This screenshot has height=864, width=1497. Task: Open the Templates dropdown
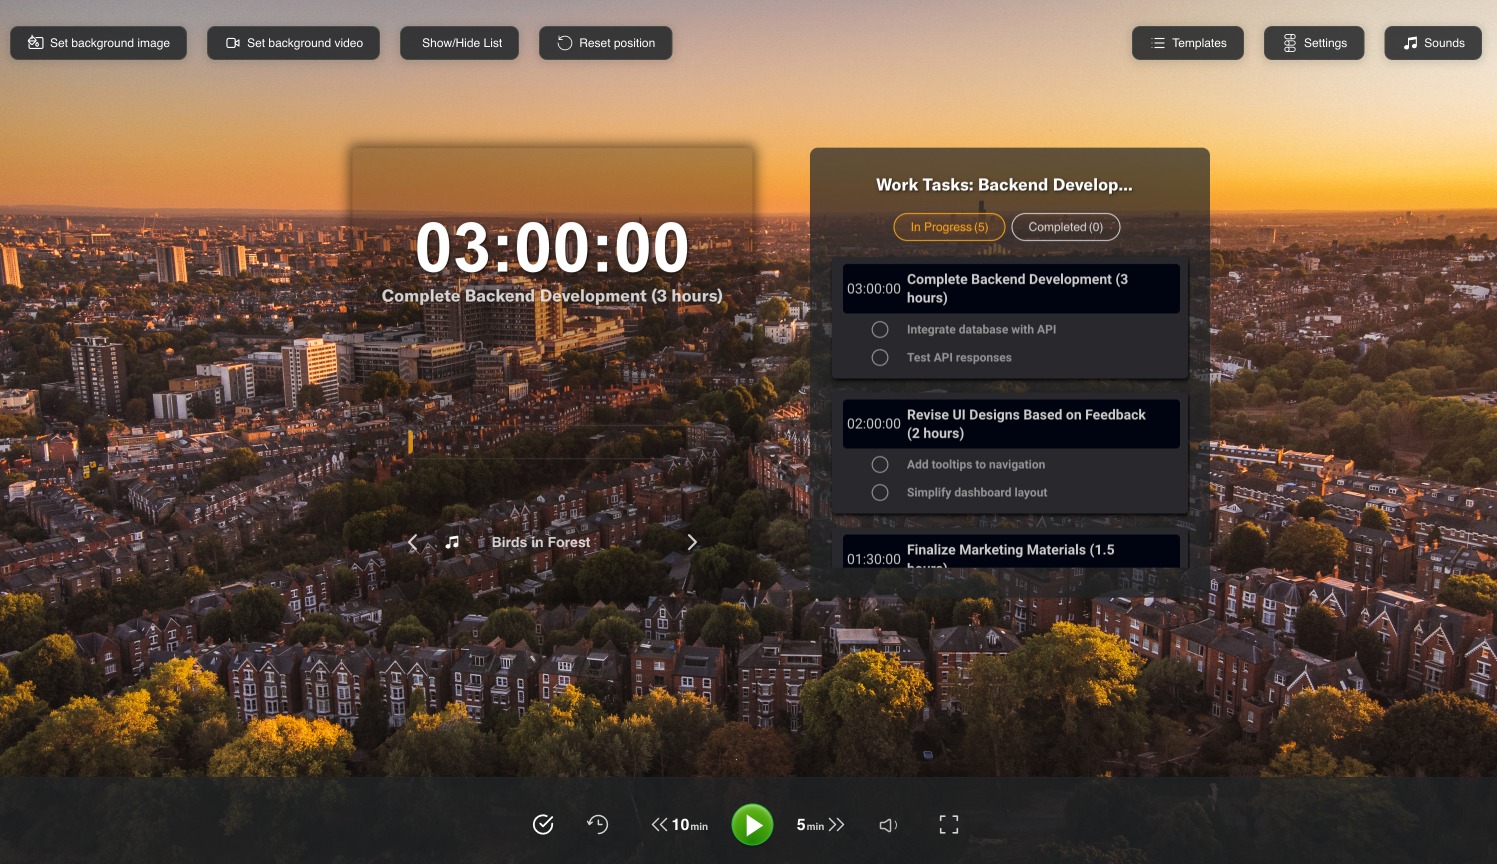coord(1187,43)
